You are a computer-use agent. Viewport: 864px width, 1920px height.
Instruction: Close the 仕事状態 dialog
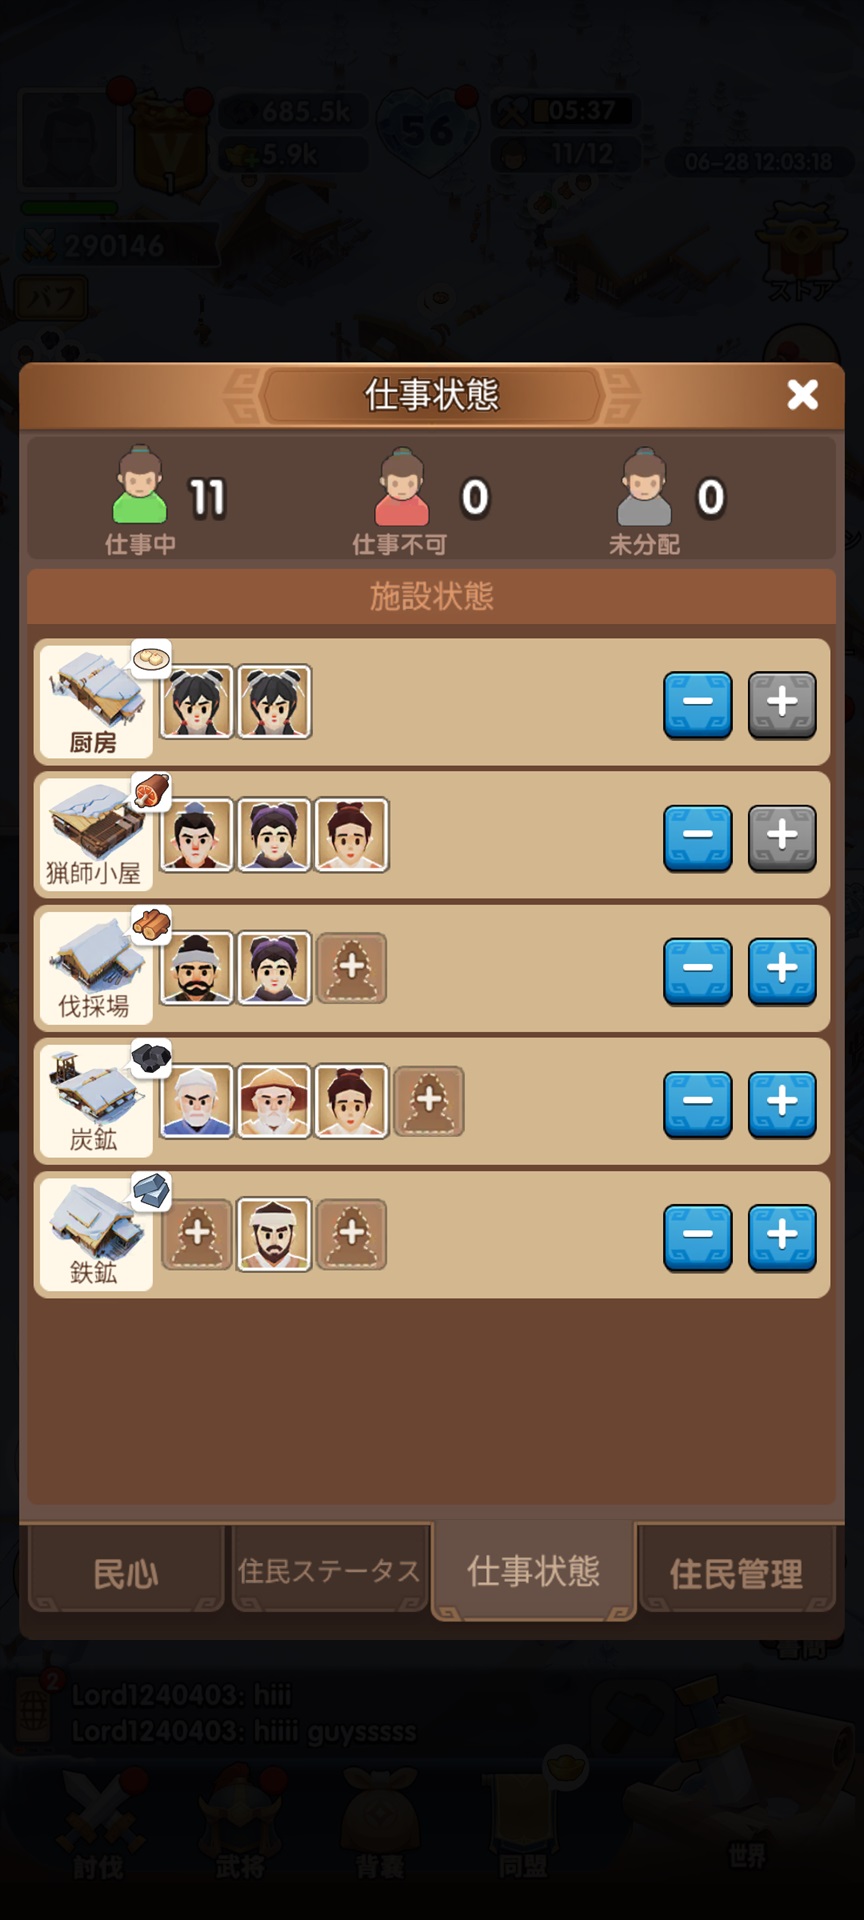[x=803, y=394]
